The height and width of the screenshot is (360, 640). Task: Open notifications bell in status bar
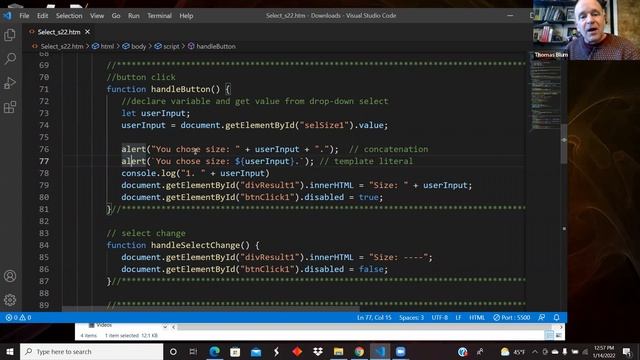point(556,317)
